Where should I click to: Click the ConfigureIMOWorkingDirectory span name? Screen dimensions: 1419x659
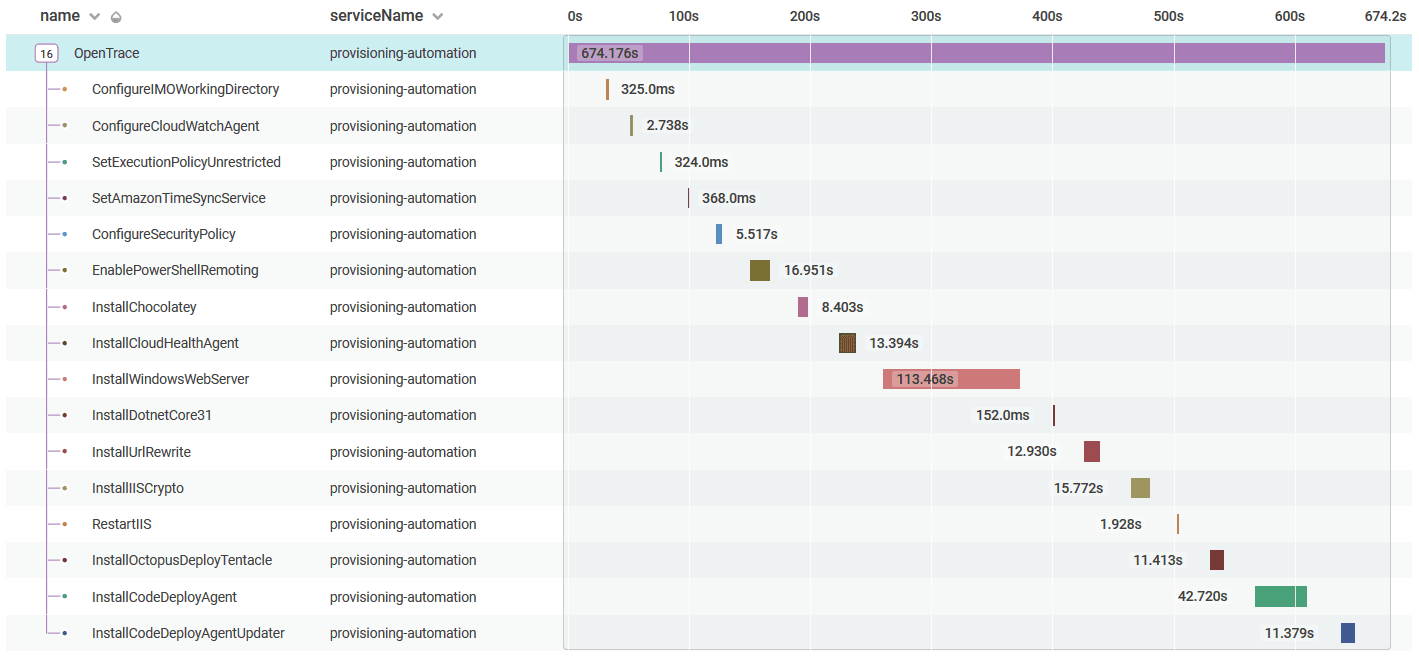[185, 89]
